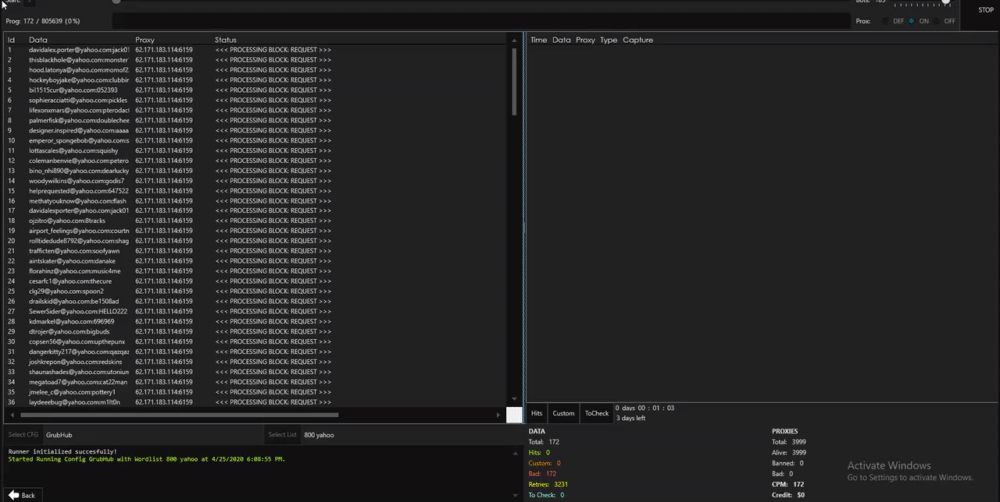Open the Hits tab

click(537, 413)
